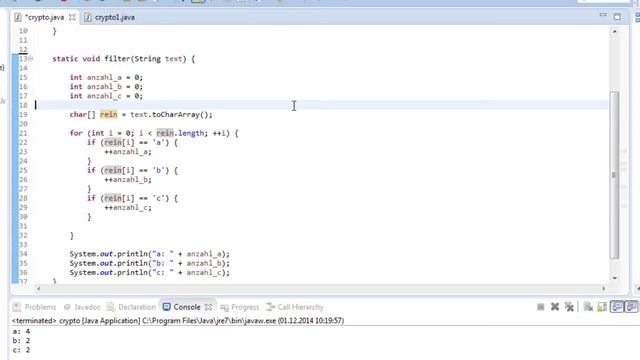Toggle Scroll Lock in Console toolbar
This screenshot has width=640, height=360.
[602, 307]
